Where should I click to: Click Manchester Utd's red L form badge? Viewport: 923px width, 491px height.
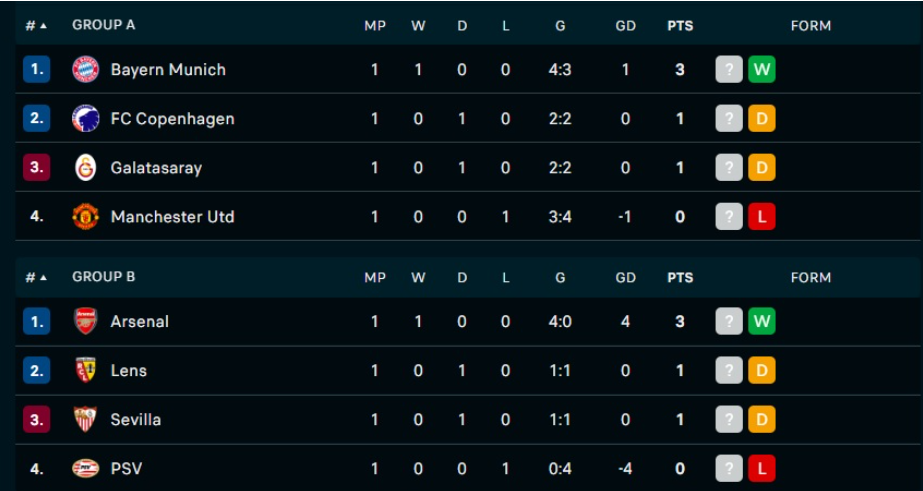(x=761, y=216)
